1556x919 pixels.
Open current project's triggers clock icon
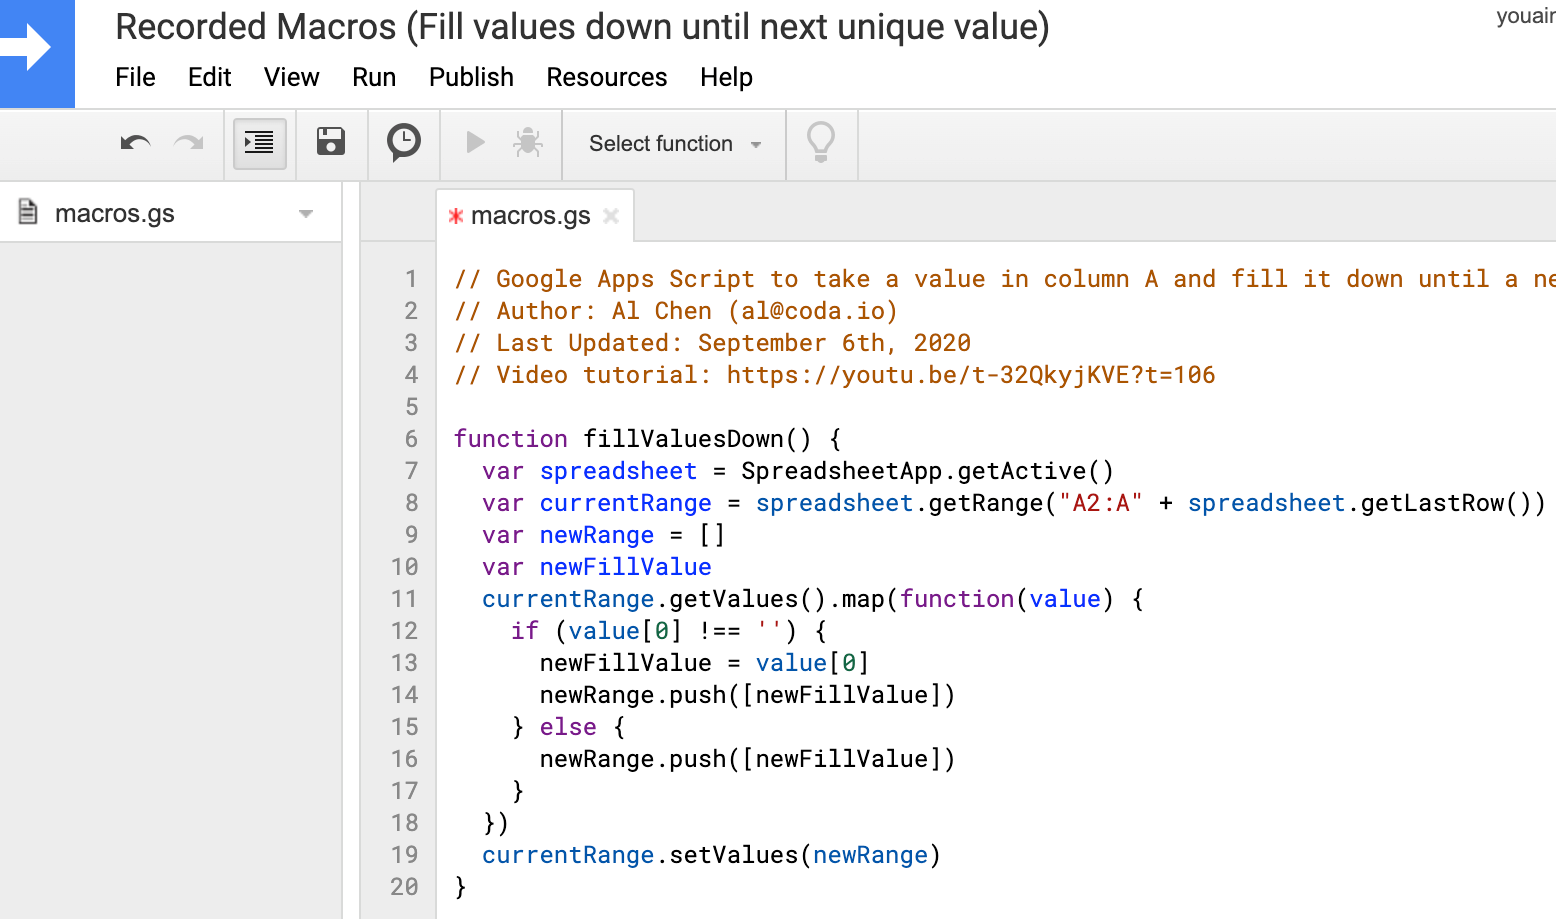pos(404,143)
